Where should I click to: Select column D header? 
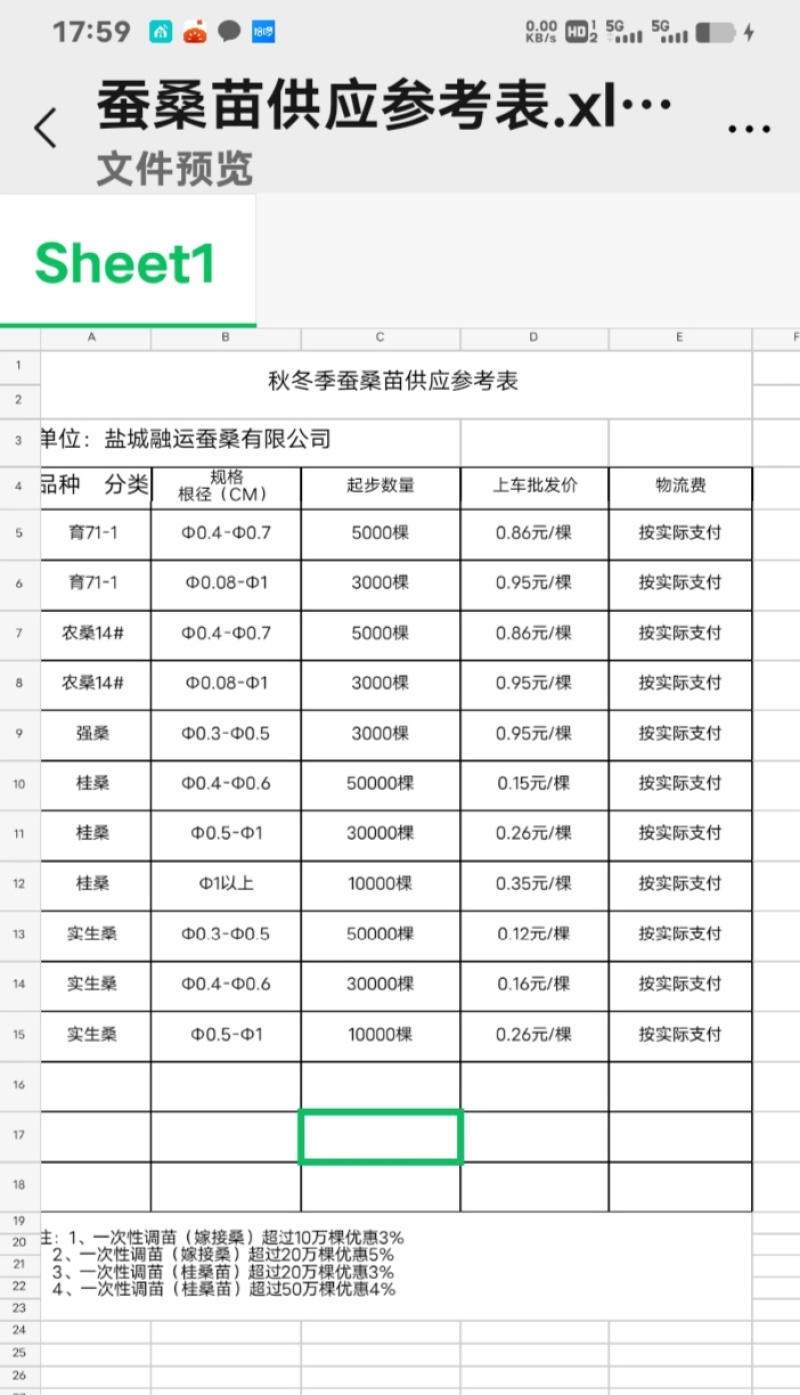pos(534,338)
